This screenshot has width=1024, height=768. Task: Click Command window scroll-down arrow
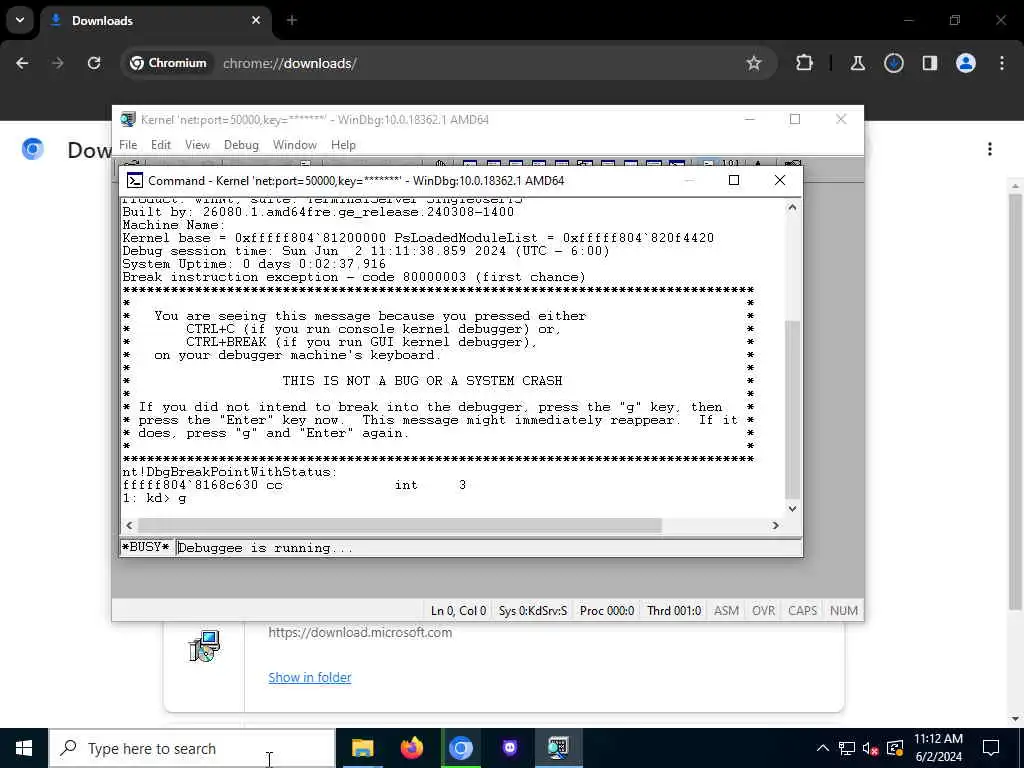[792, 509]
